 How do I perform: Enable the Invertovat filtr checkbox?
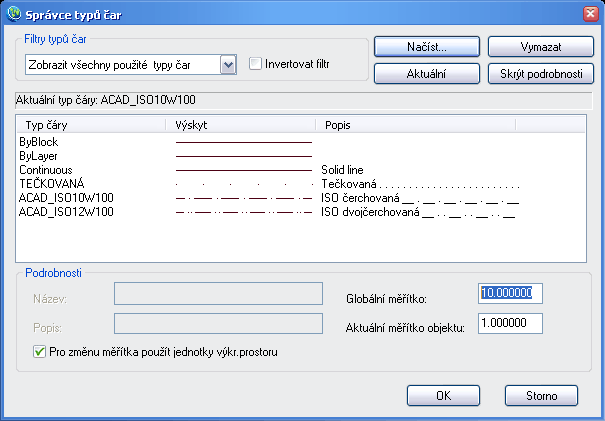pos(256,64)
